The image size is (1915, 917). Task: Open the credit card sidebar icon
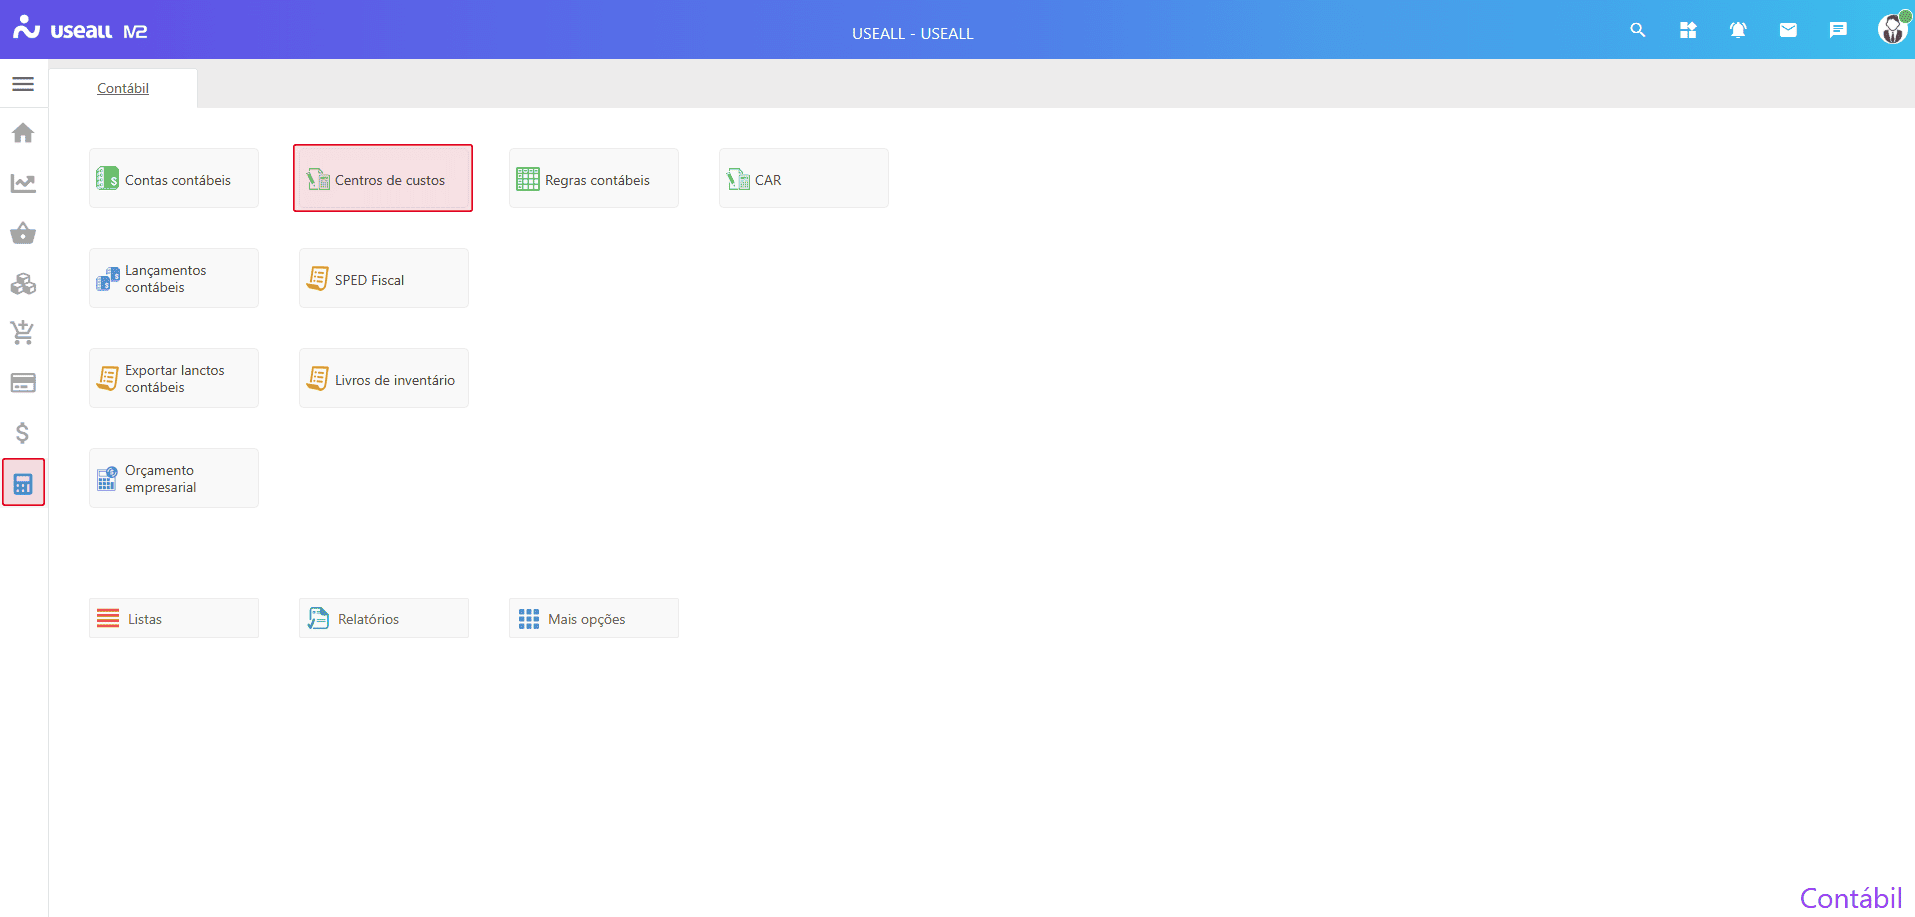pyautogui.click(x=23, y=383)
